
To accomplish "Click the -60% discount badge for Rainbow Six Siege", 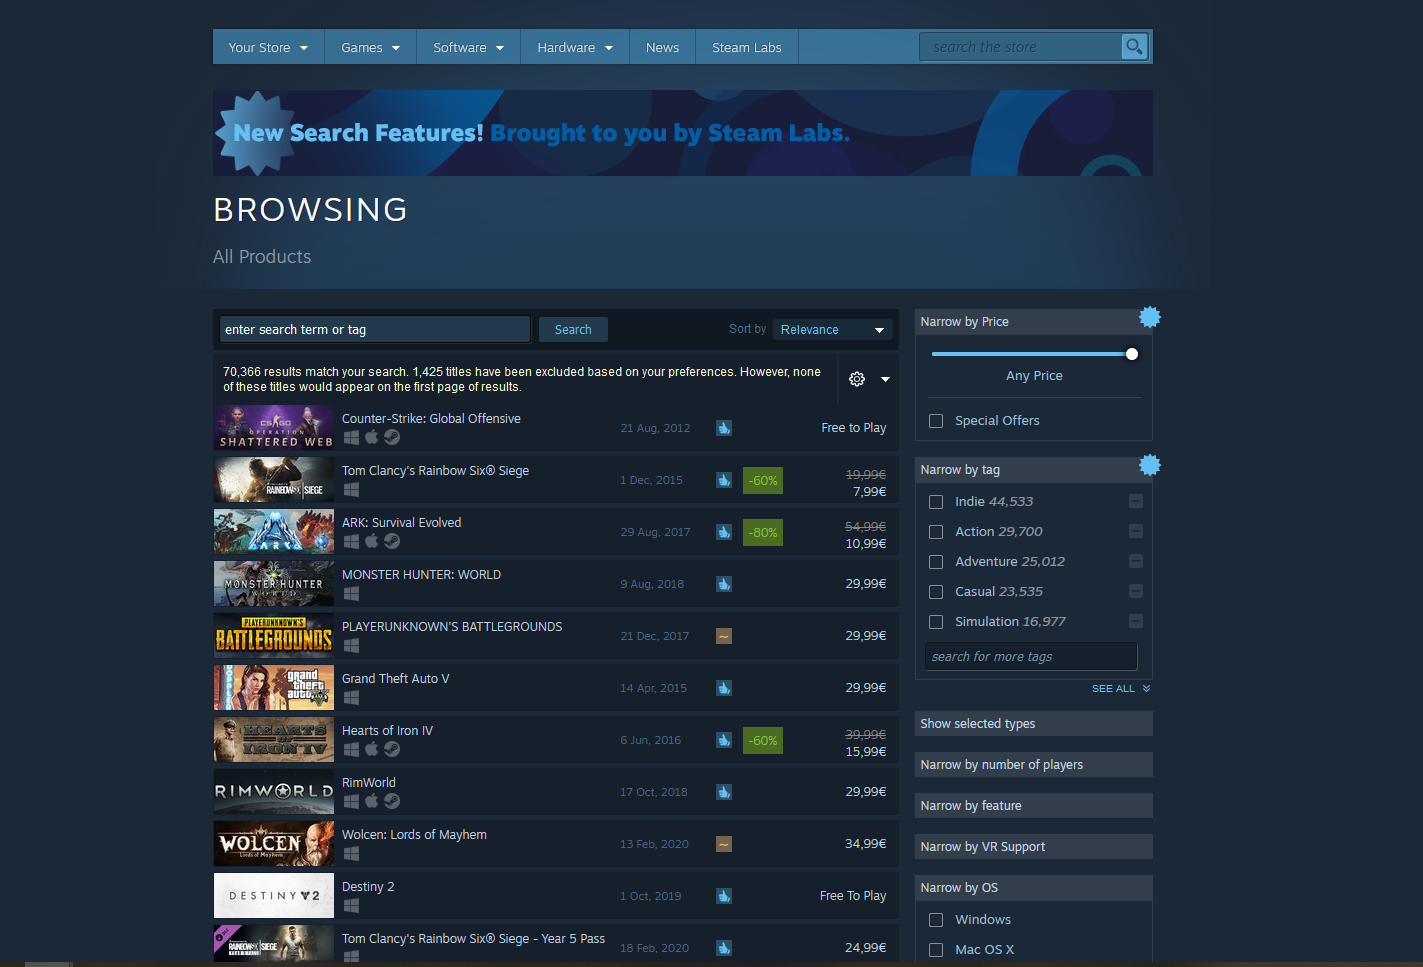I will click(763, 481).
